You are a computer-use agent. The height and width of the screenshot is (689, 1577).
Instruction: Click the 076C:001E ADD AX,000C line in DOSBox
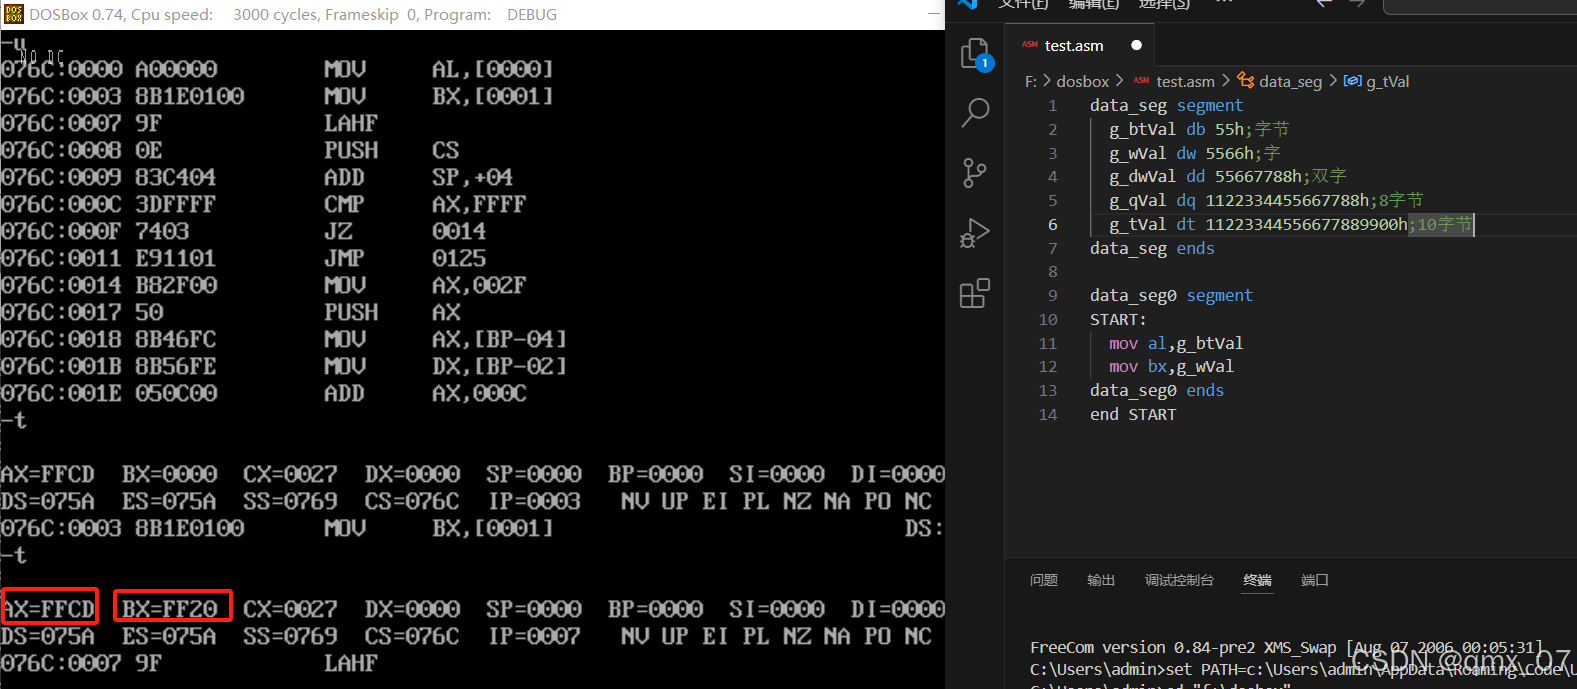pos(263,393)
